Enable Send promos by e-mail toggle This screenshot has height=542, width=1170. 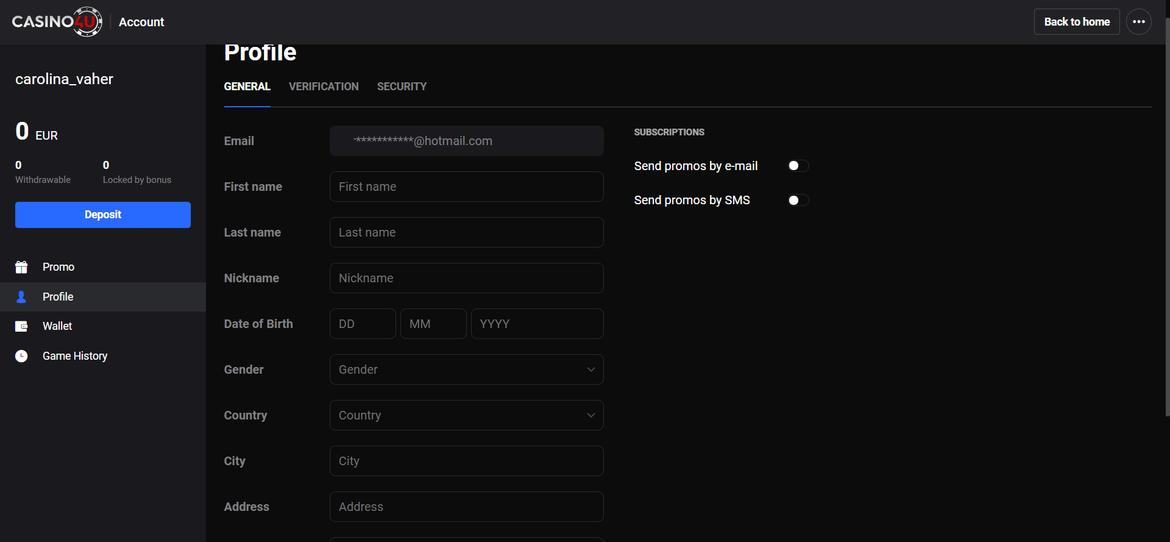pos(797,166)
